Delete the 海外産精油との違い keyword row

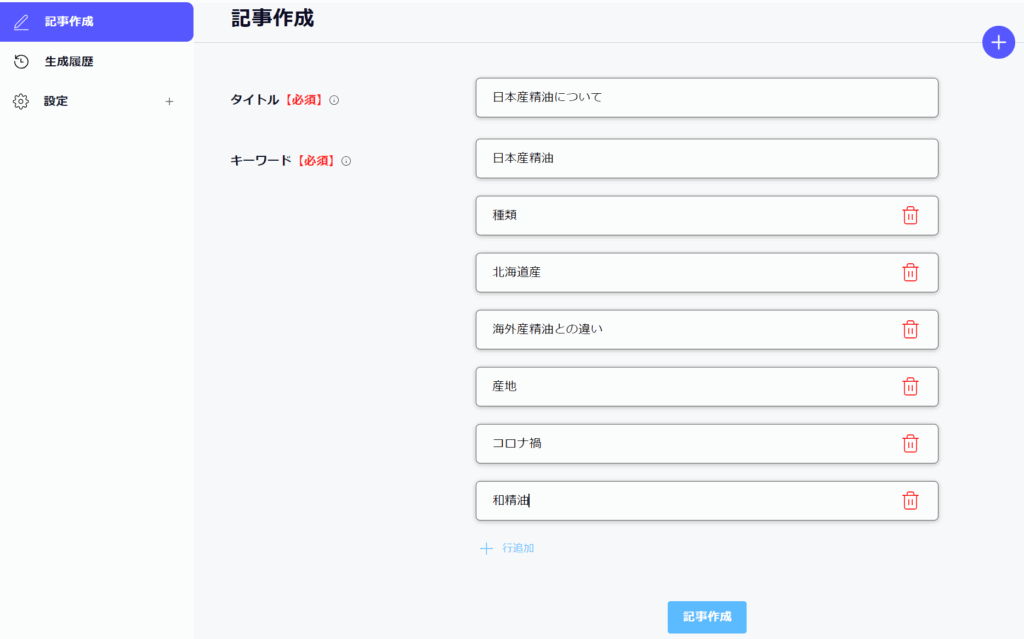910,329
